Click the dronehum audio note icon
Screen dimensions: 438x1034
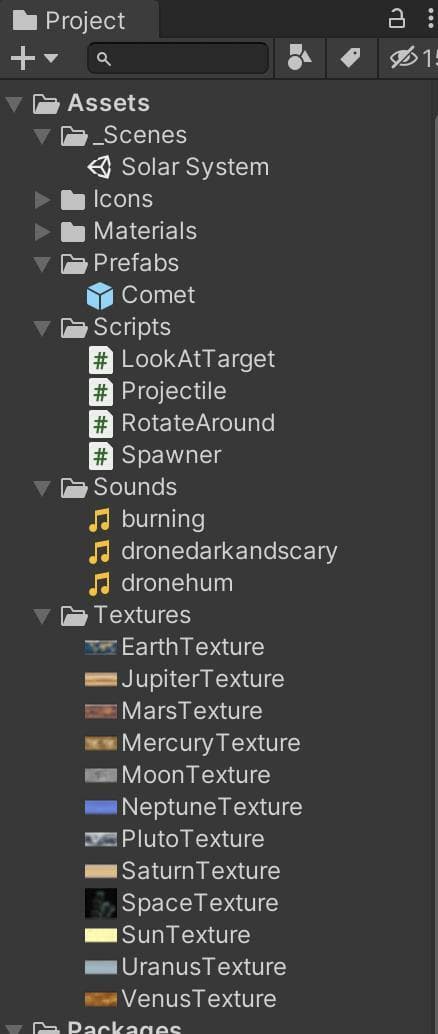99,584
